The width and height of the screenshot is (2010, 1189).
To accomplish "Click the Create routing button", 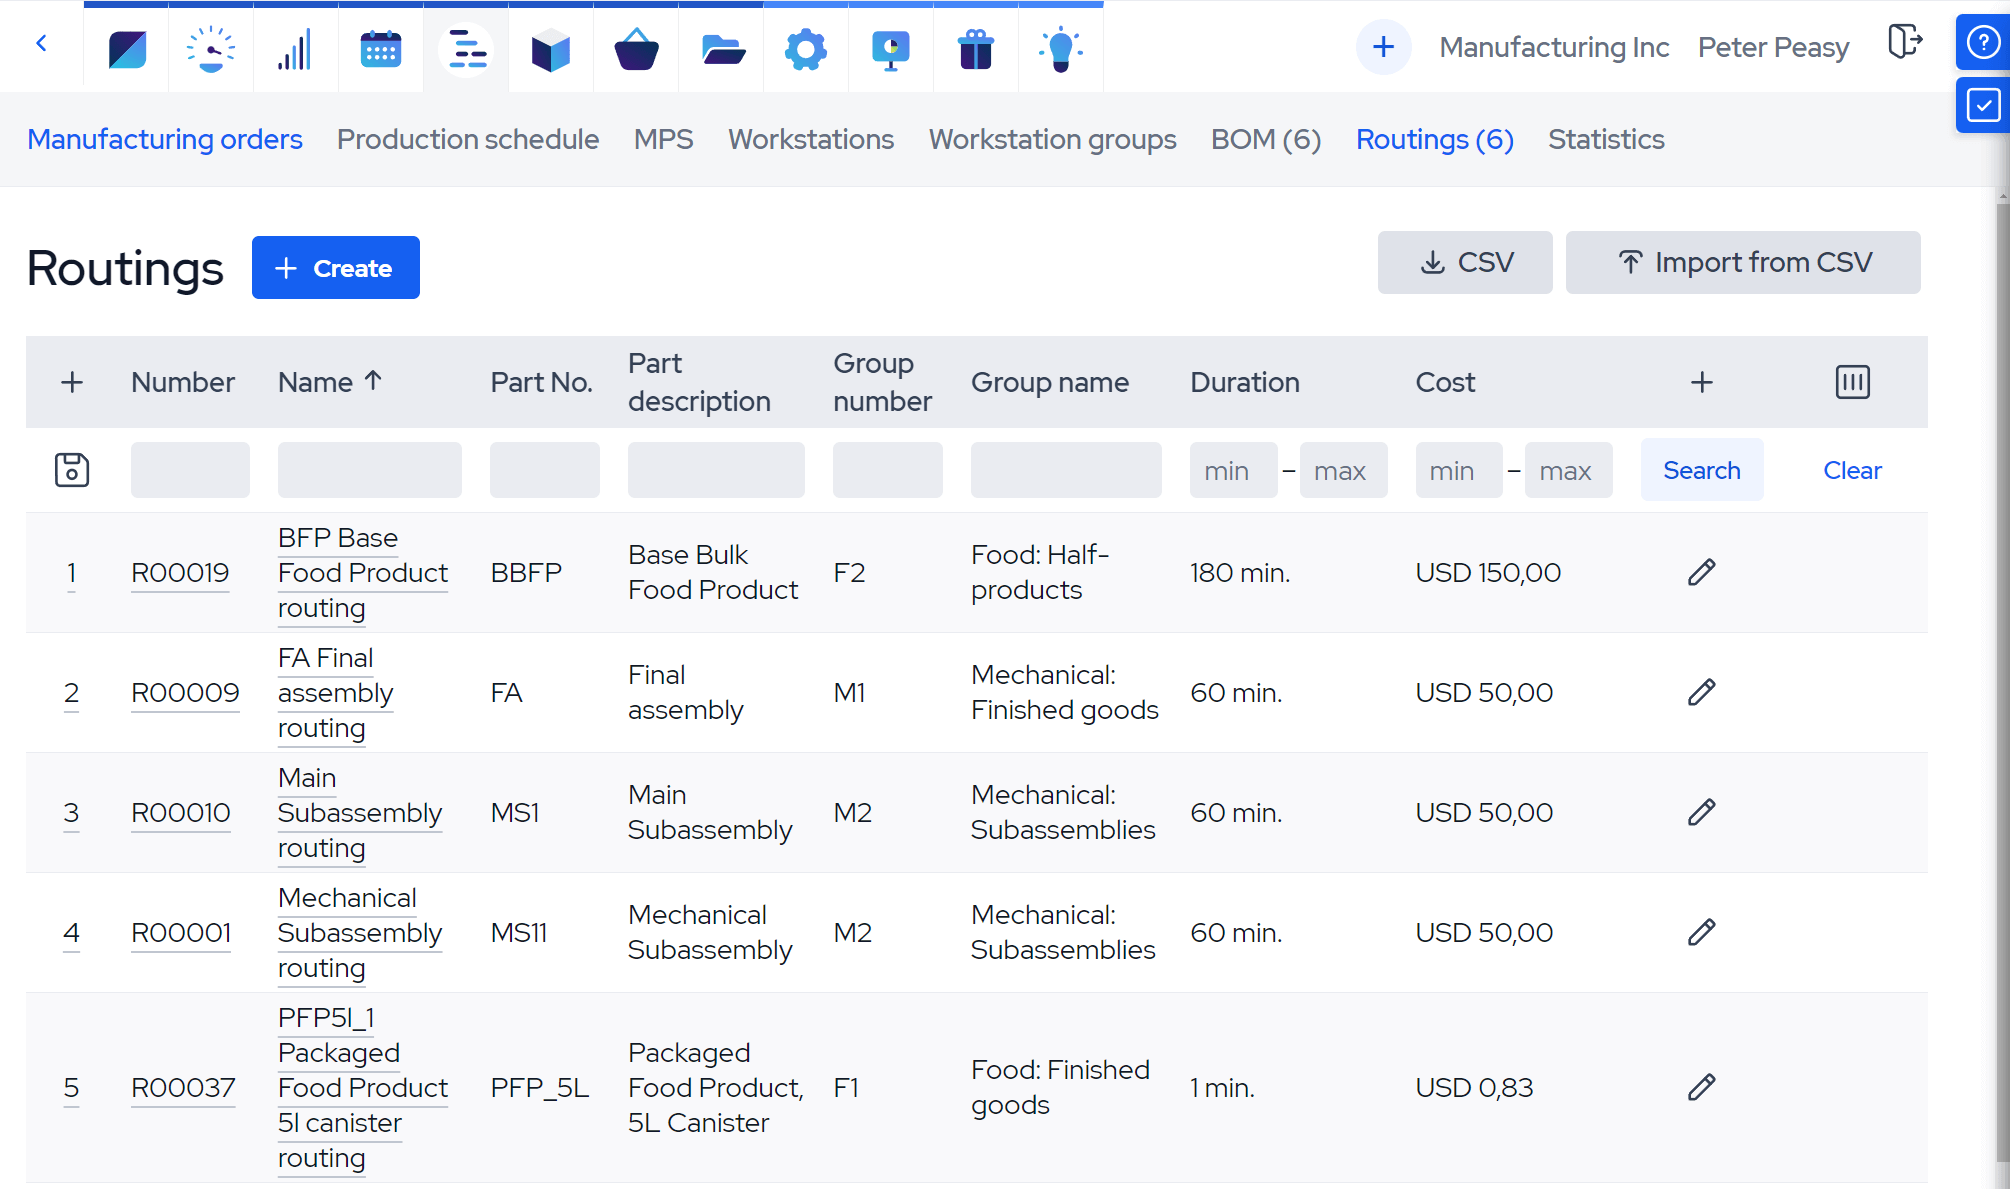I will (336, 268).
